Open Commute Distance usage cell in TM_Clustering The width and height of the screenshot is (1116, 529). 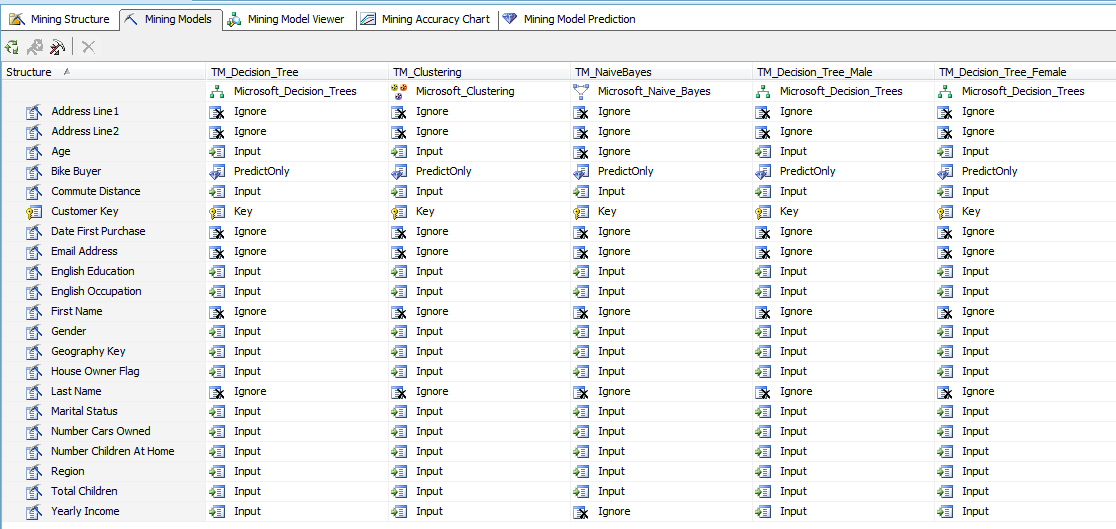click(479, 192)
